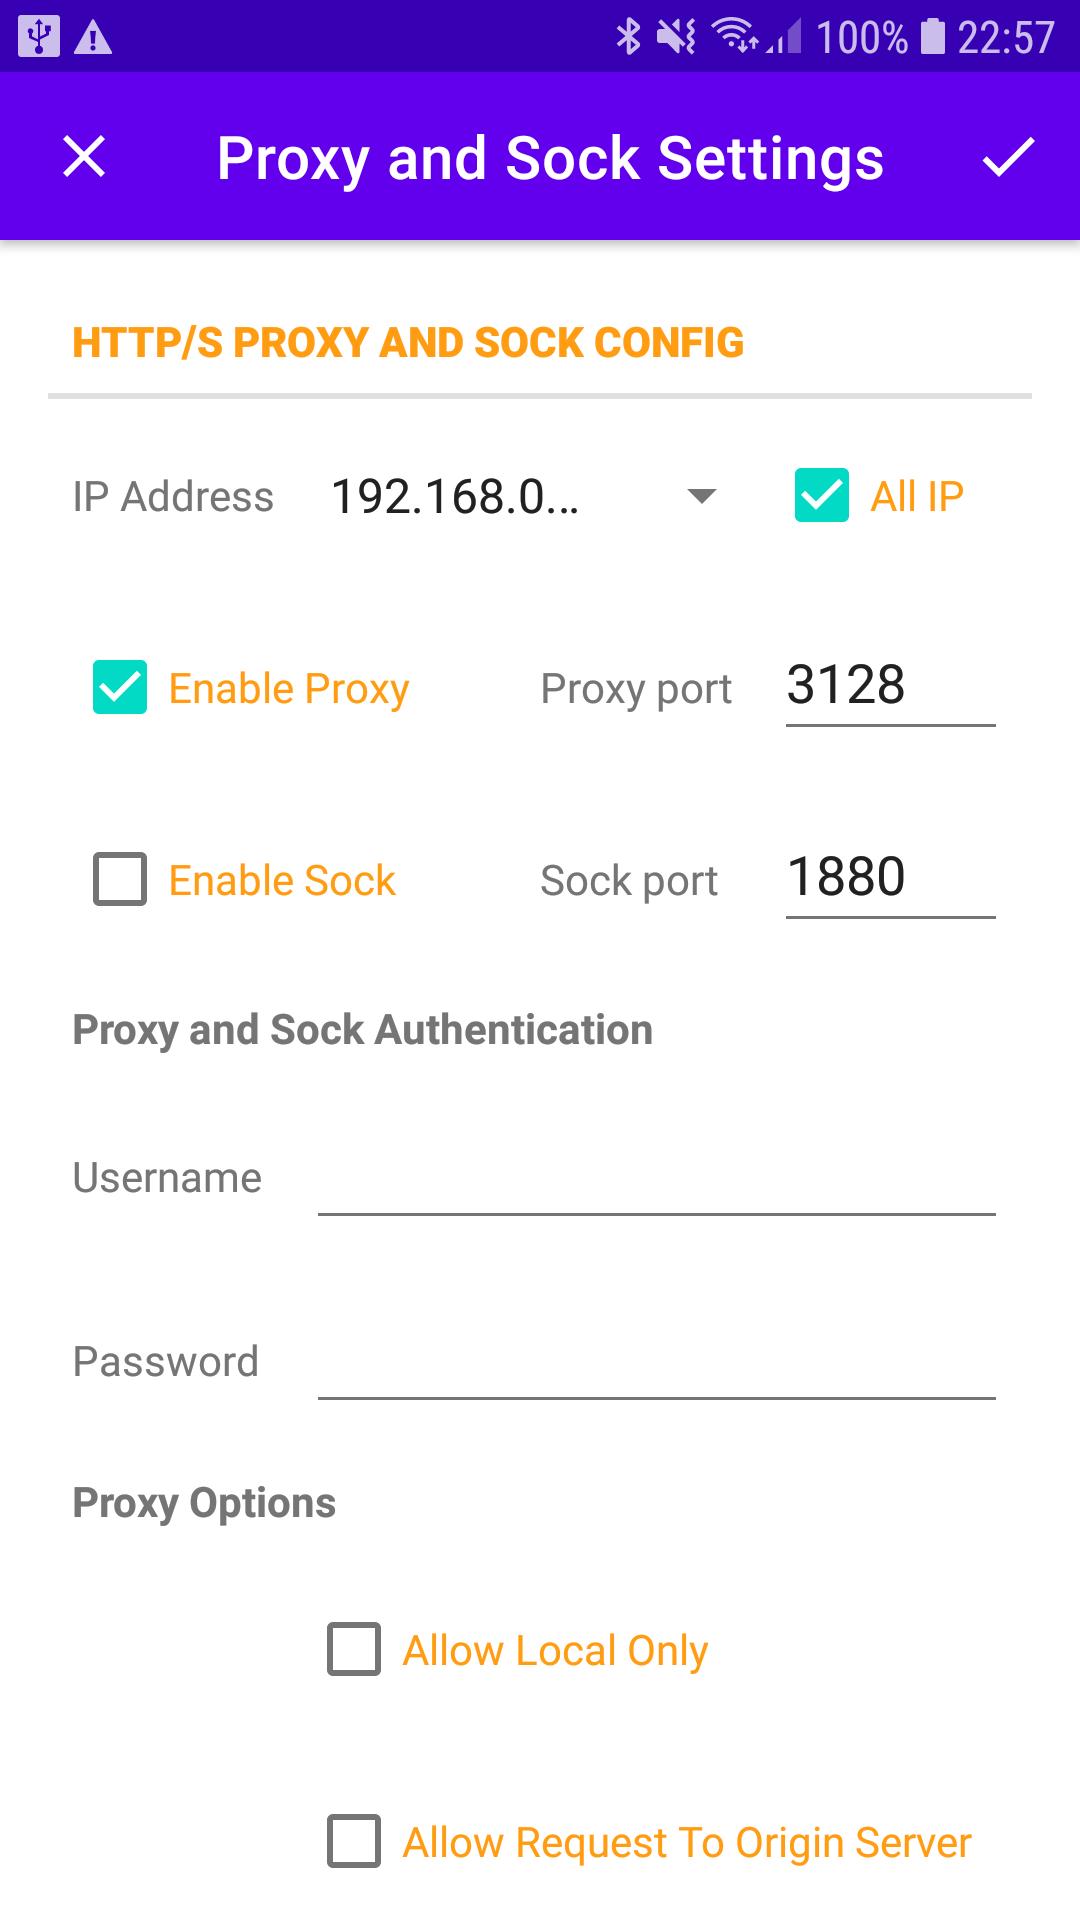Tap the USB status icon
1080x1920 pixels.
[x=39, y=37]
